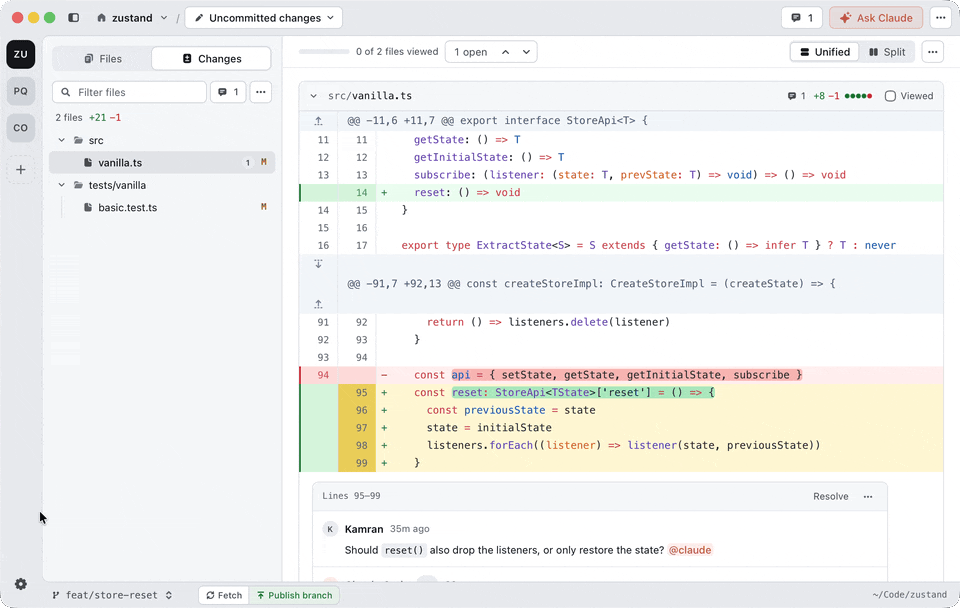Image resolution: width=960 pixels, height=608 pixels.
Task: Click the added line 14 reset
Action: pyautogui.click(x=621, y=192)
